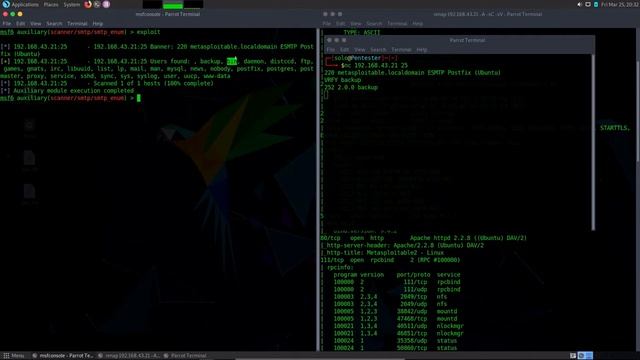Image resolution: width=640 pixels, height=360 pixels.
Task: Open File menu in front Parrot Terminal
Action: (331, 50)
